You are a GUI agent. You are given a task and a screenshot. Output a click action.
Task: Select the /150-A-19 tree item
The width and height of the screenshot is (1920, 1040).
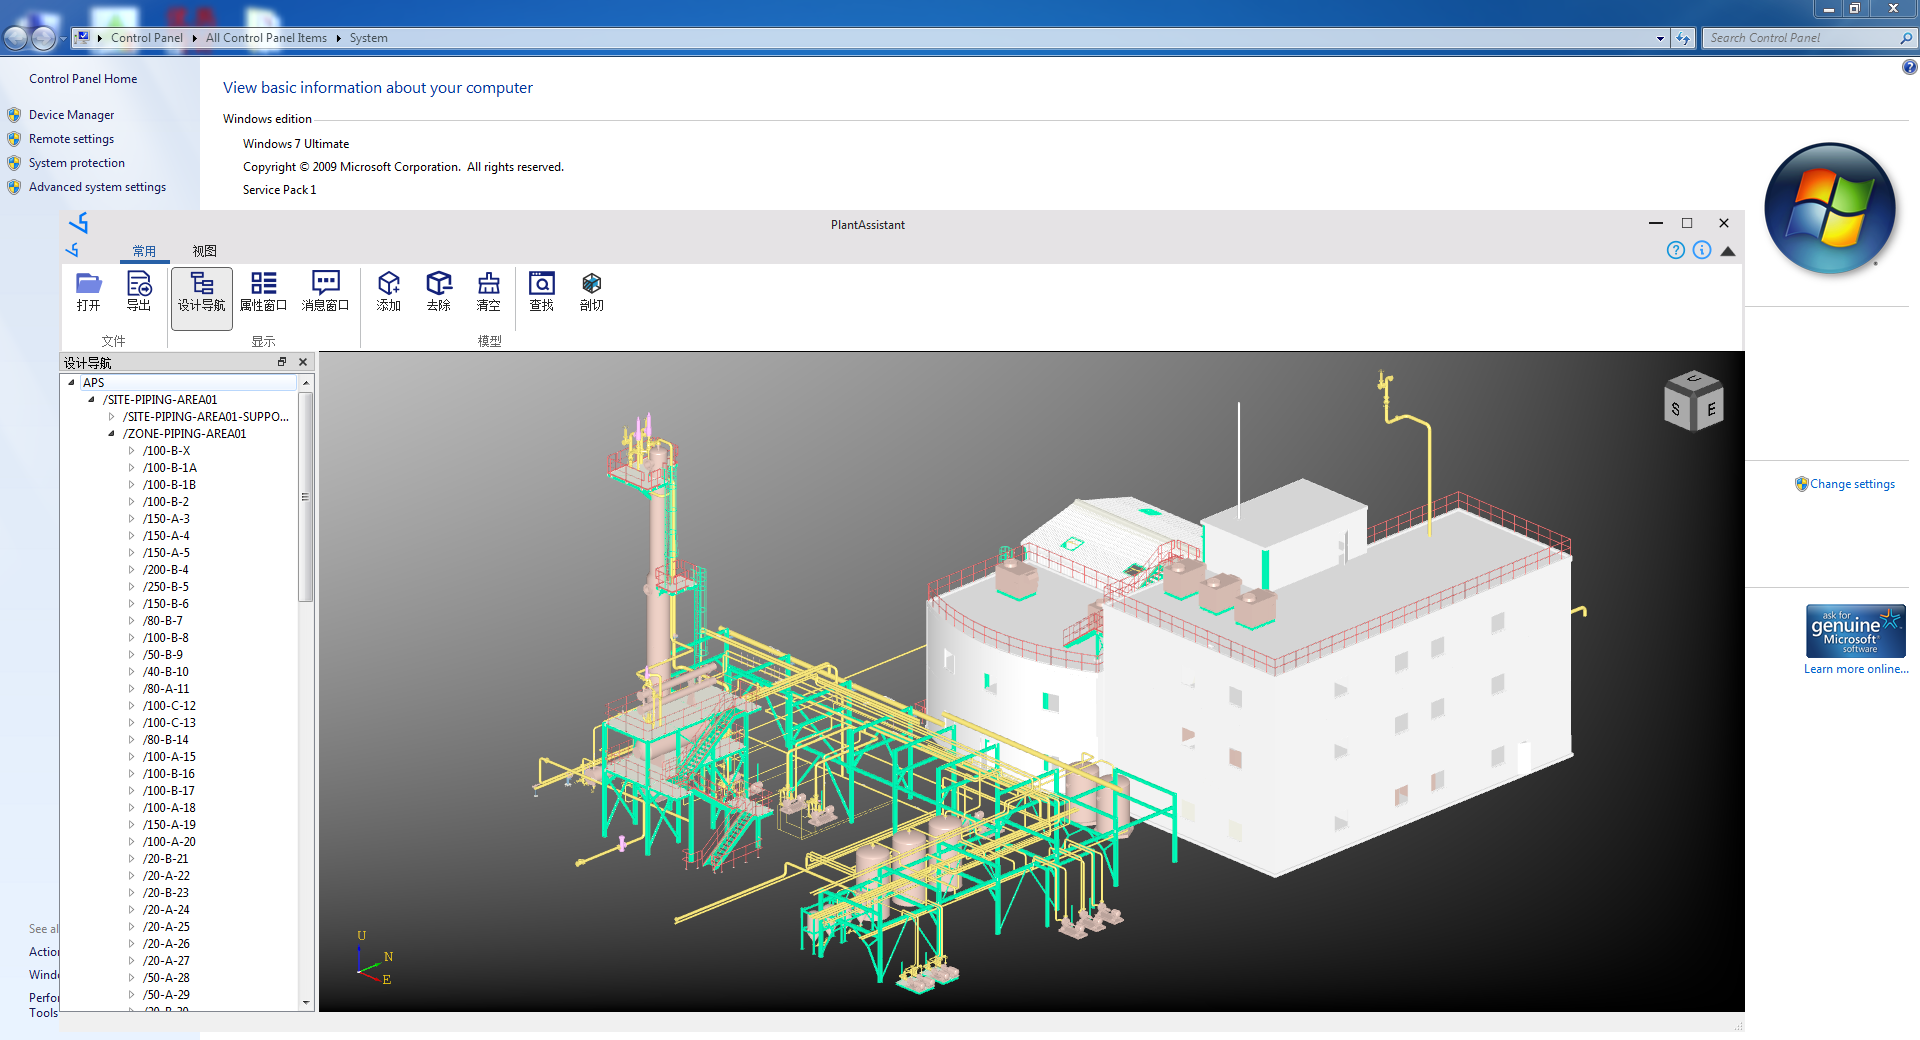(169, 825)
